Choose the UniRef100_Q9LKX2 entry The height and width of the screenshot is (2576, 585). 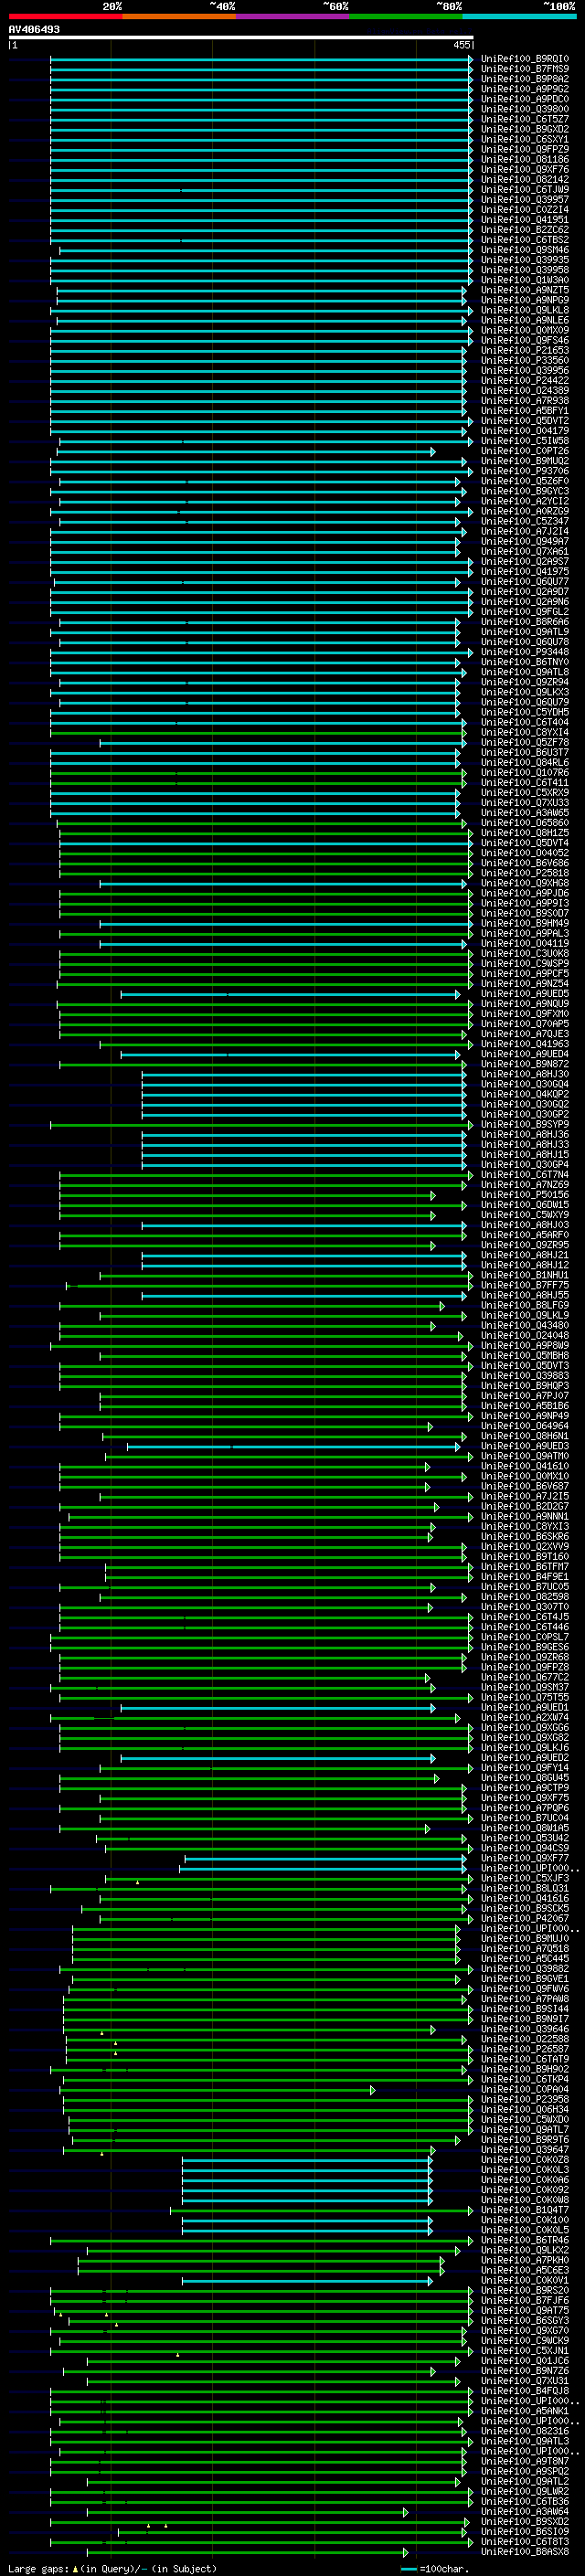(x=525, y=2250)
